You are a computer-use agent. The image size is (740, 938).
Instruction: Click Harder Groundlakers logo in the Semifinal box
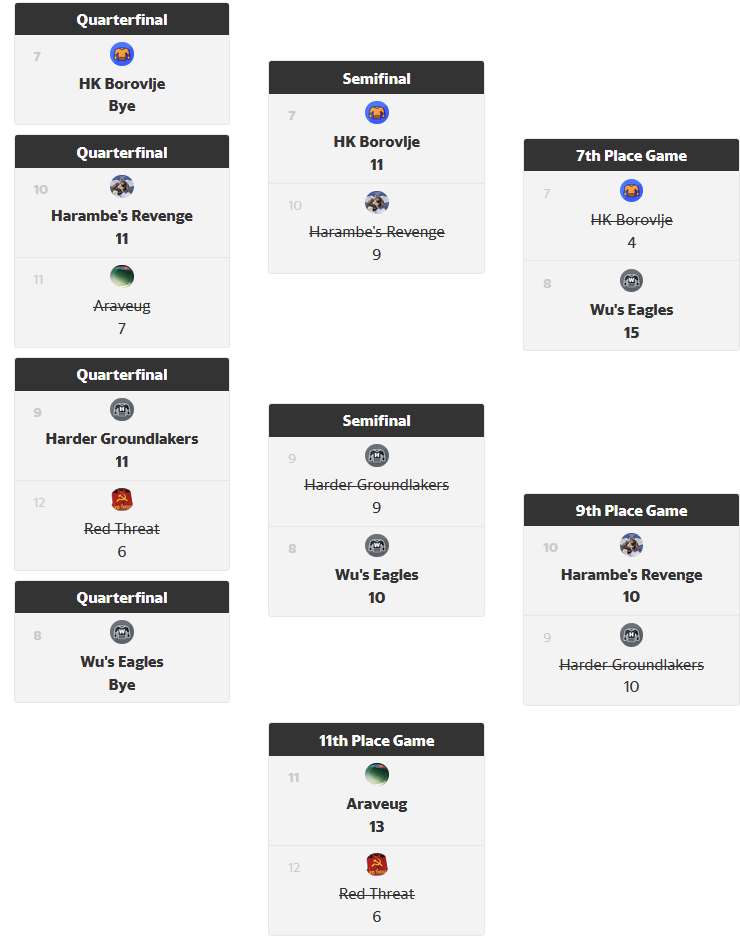(x=377, y=455)
